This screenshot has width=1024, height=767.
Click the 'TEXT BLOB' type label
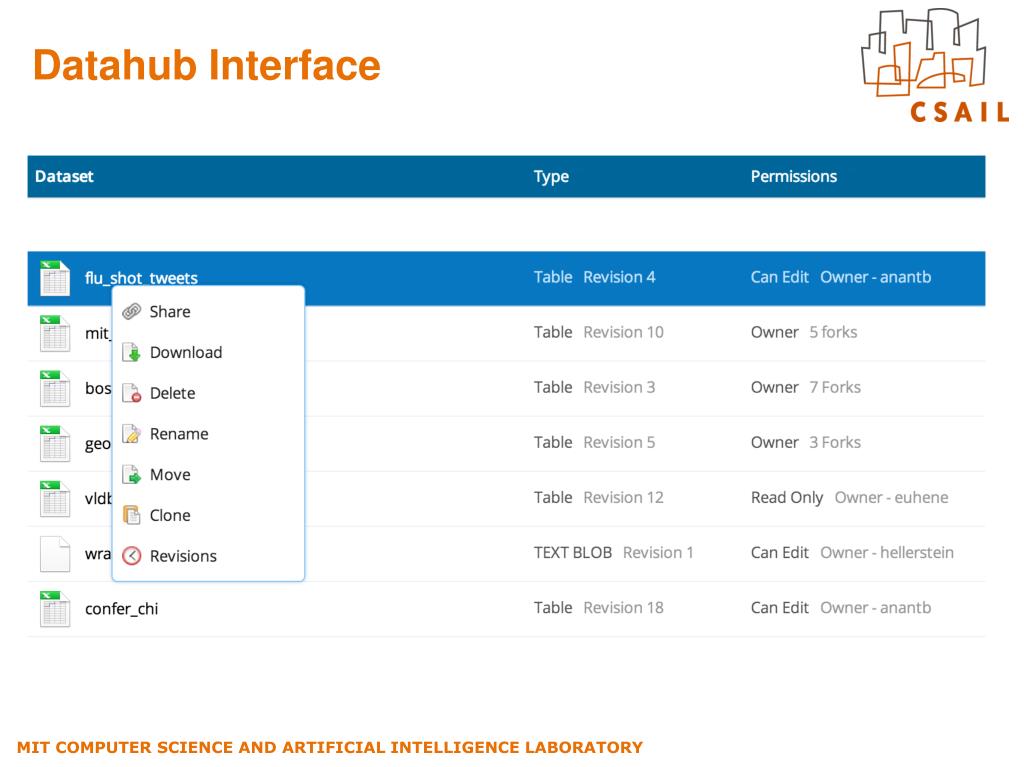point(573,553)
